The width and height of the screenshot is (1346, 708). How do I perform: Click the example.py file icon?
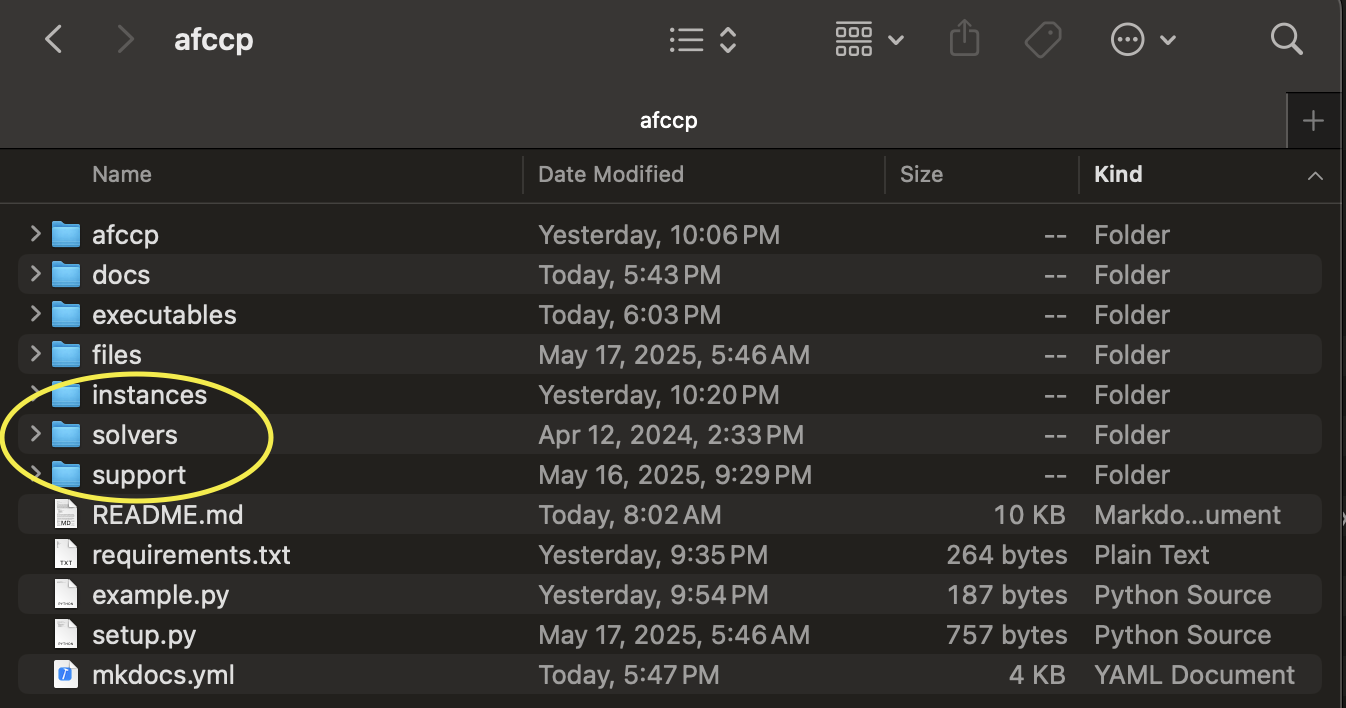[x=66, y=594]
